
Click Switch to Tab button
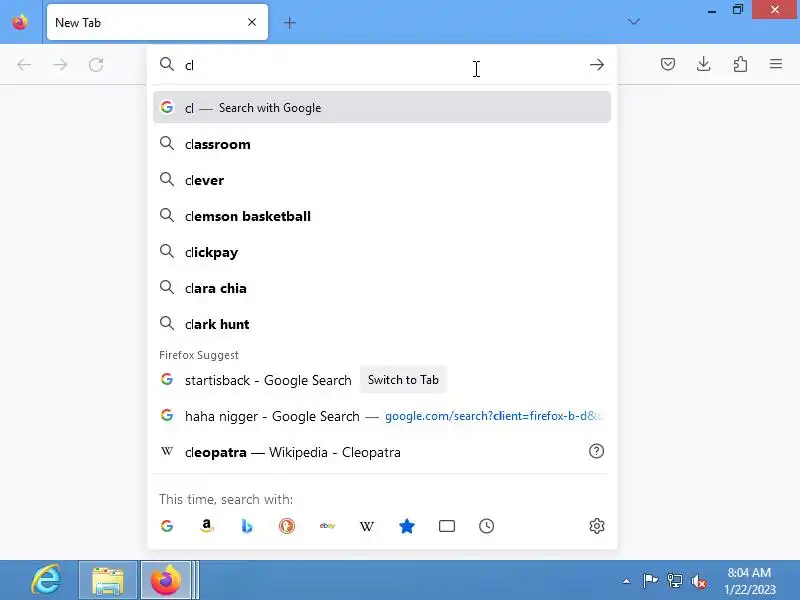(x=403, y=380)
